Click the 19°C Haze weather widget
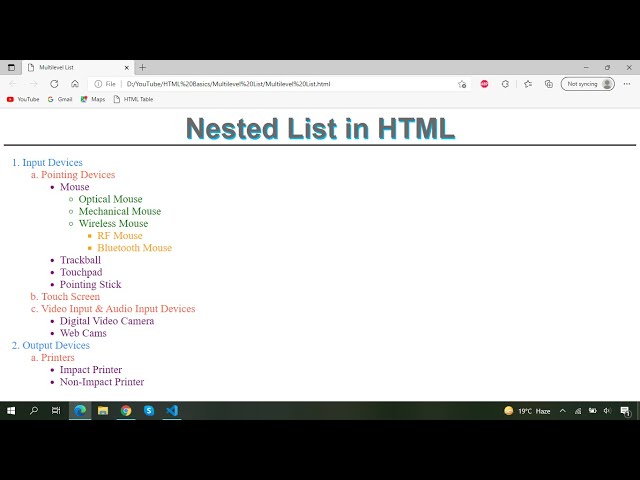 (x=527, y=411)
